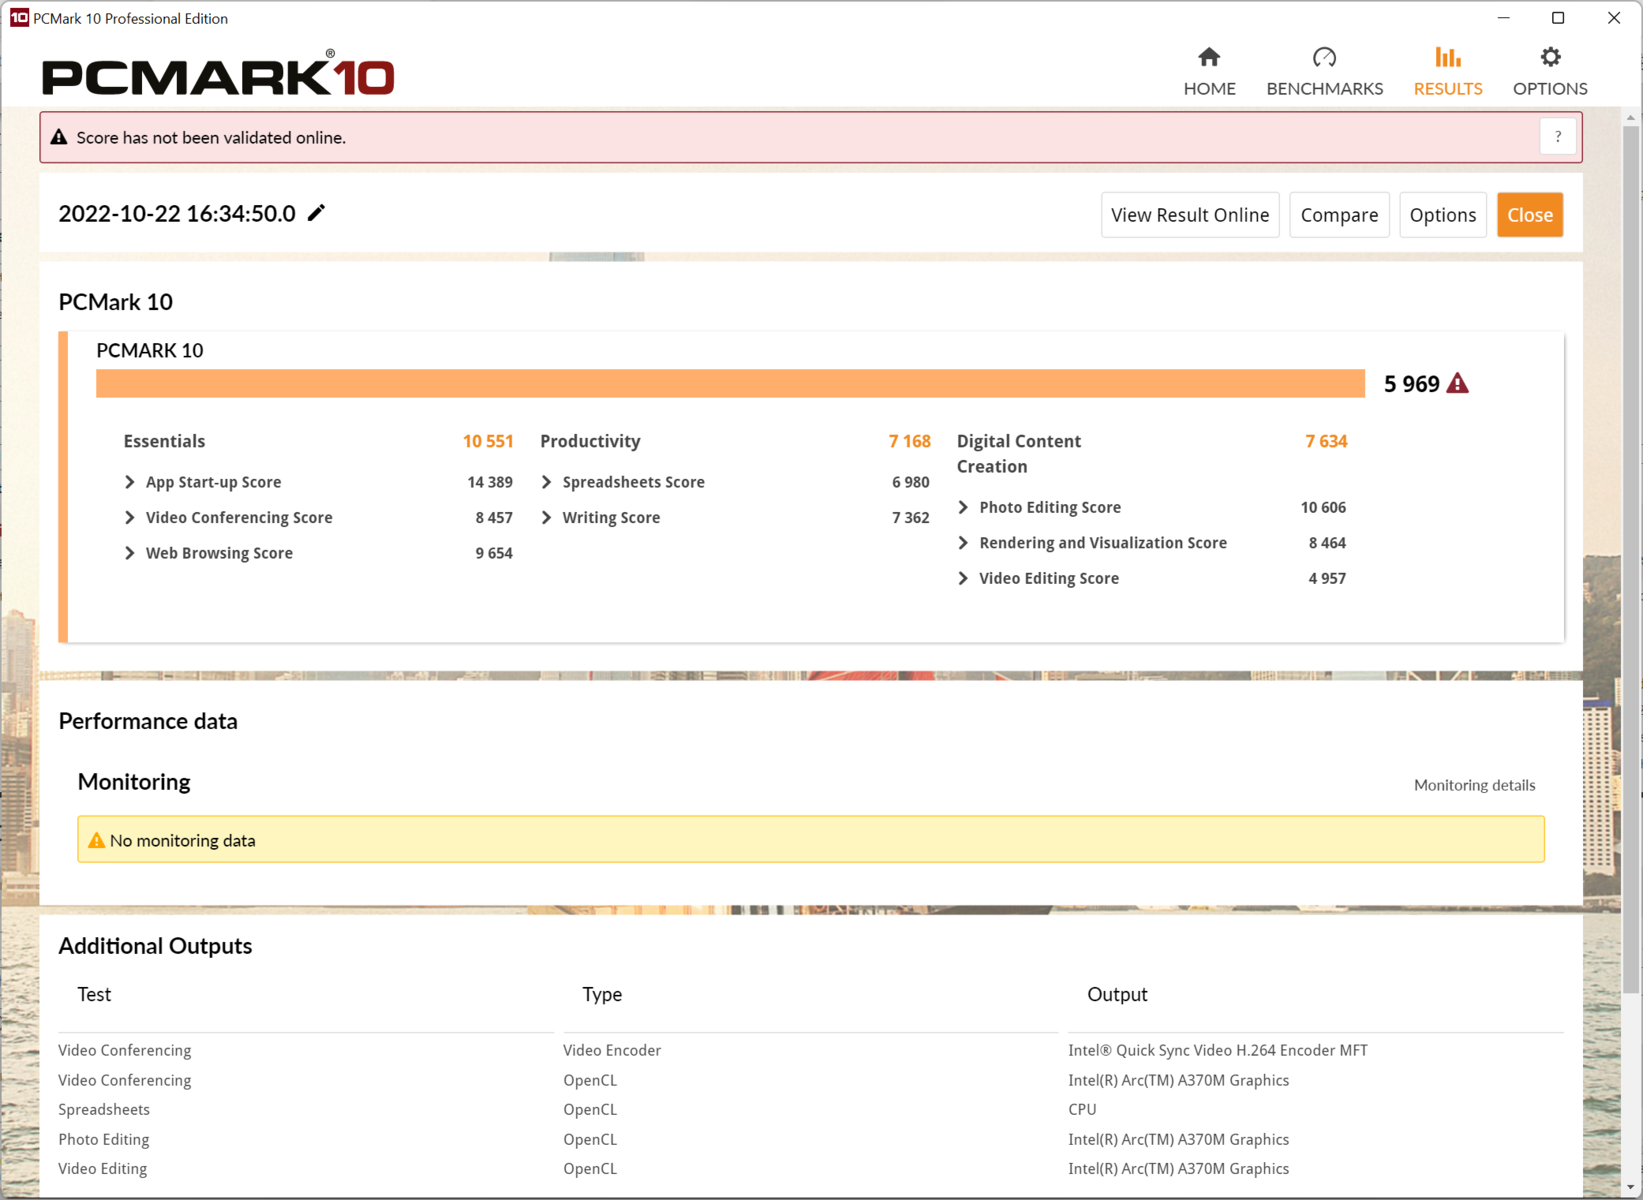Click the Productivity heading
The width and height of the screenshot is (1643, 1200).
pyautogui.click(x=590, y=441)
